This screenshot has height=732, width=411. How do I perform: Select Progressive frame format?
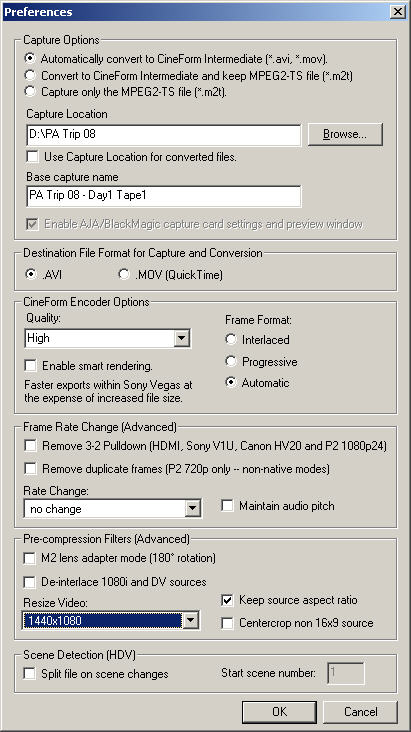click(x=231, y=362)
